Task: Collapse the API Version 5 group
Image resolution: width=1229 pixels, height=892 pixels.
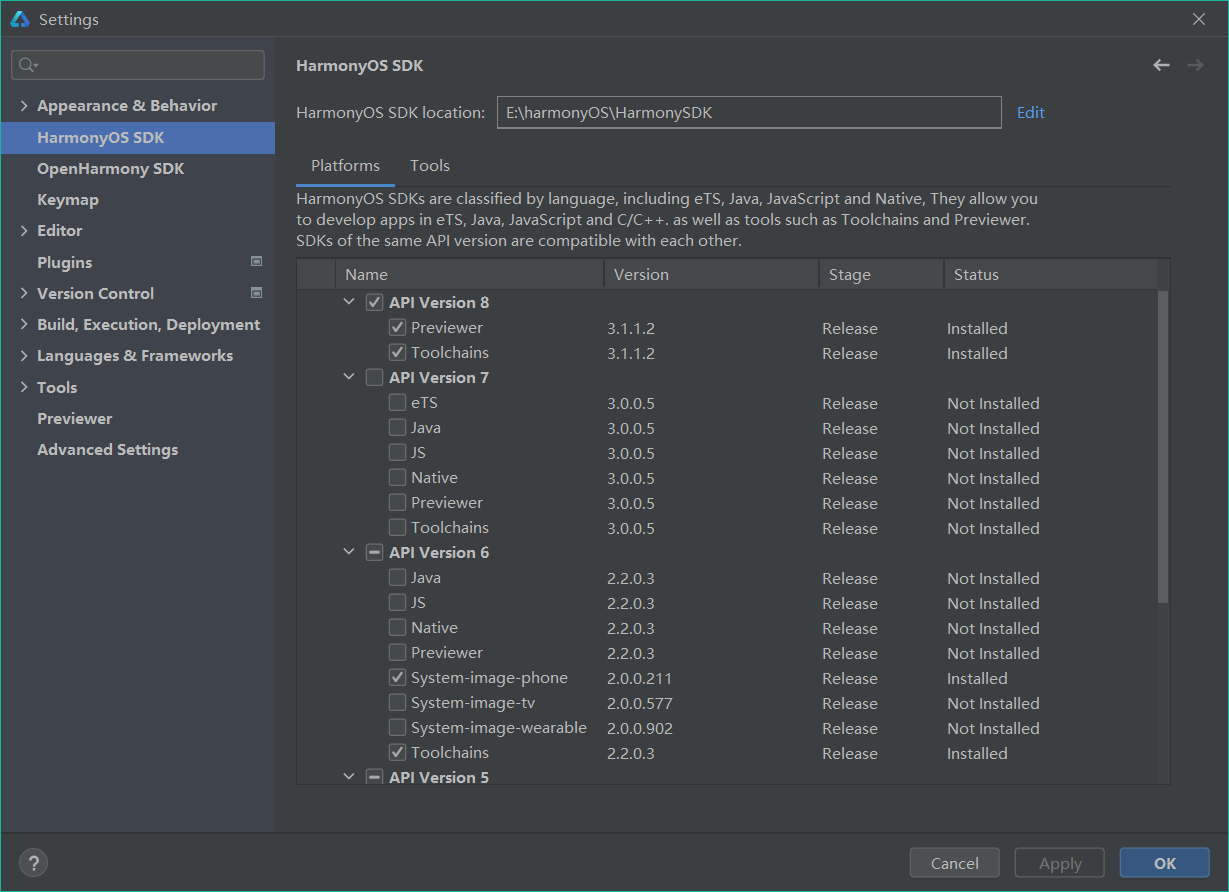Action: (349, 777)
